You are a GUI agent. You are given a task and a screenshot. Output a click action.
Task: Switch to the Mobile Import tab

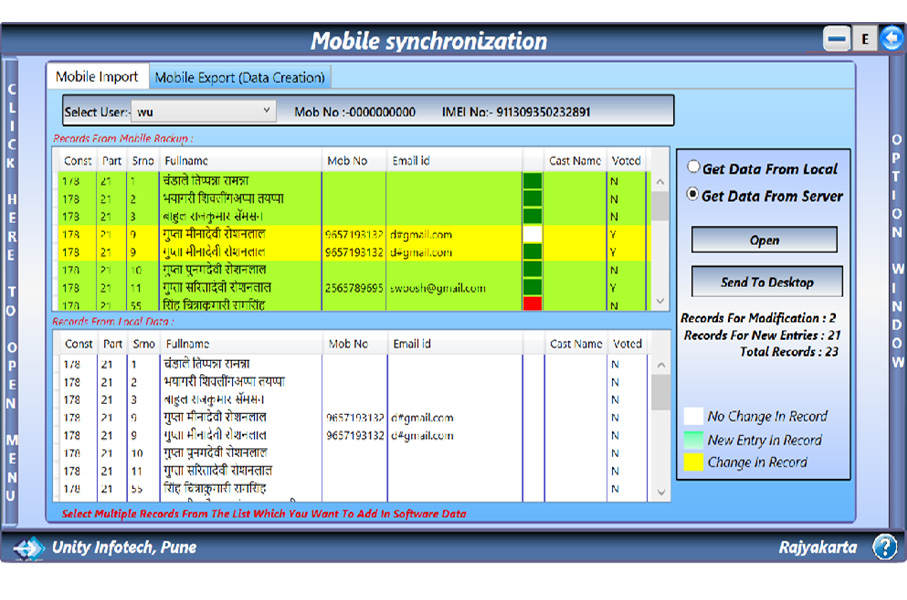[x=97, y=77]
